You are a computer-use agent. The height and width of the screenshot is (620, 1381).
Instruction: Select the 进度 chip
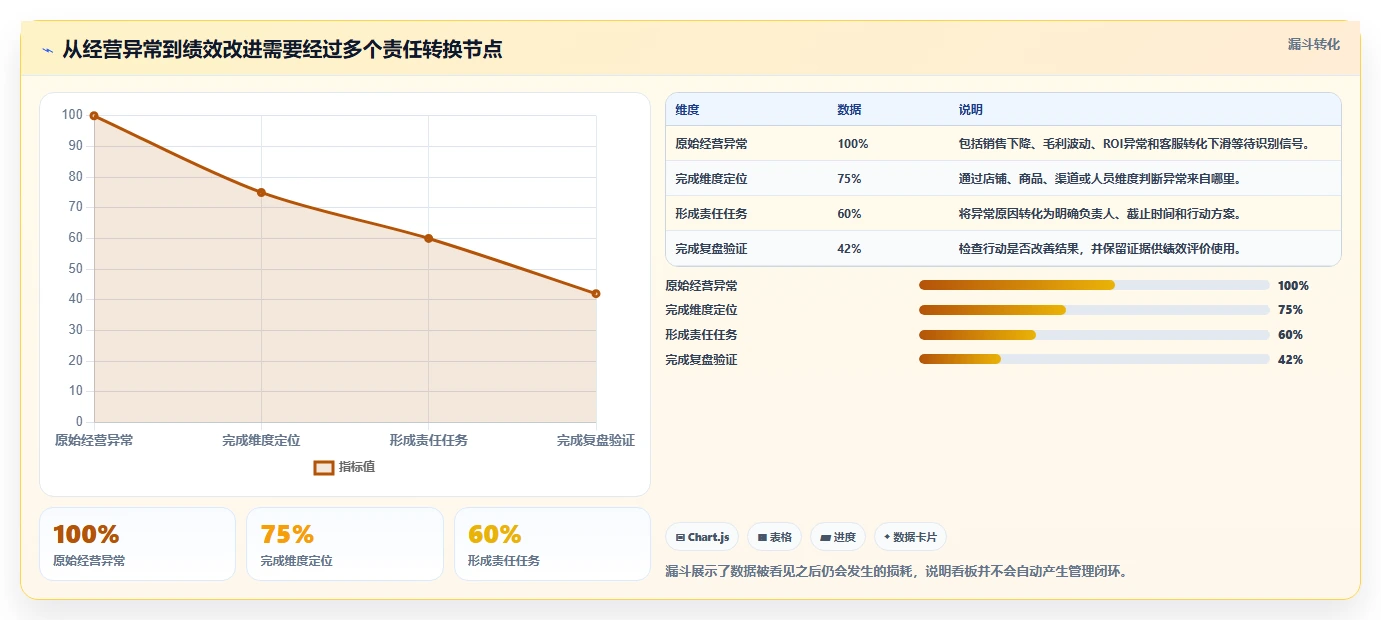(837, 537)
